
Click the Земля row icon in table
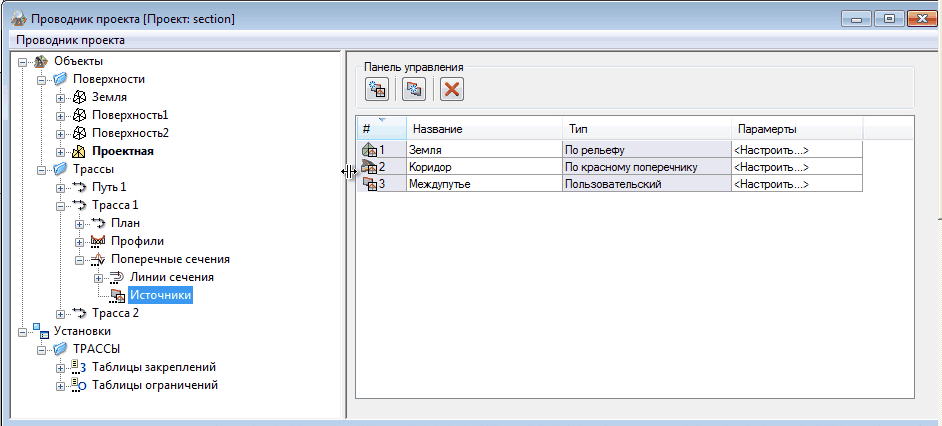pos(368,150)
